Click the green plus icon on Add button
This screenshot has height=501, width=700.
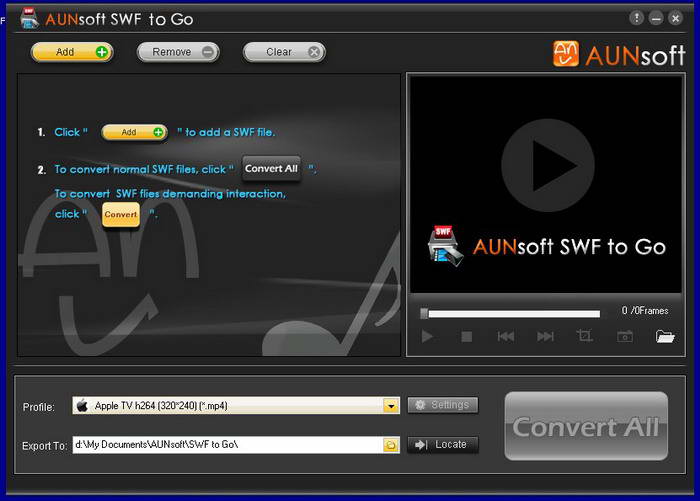click(102, 52)
